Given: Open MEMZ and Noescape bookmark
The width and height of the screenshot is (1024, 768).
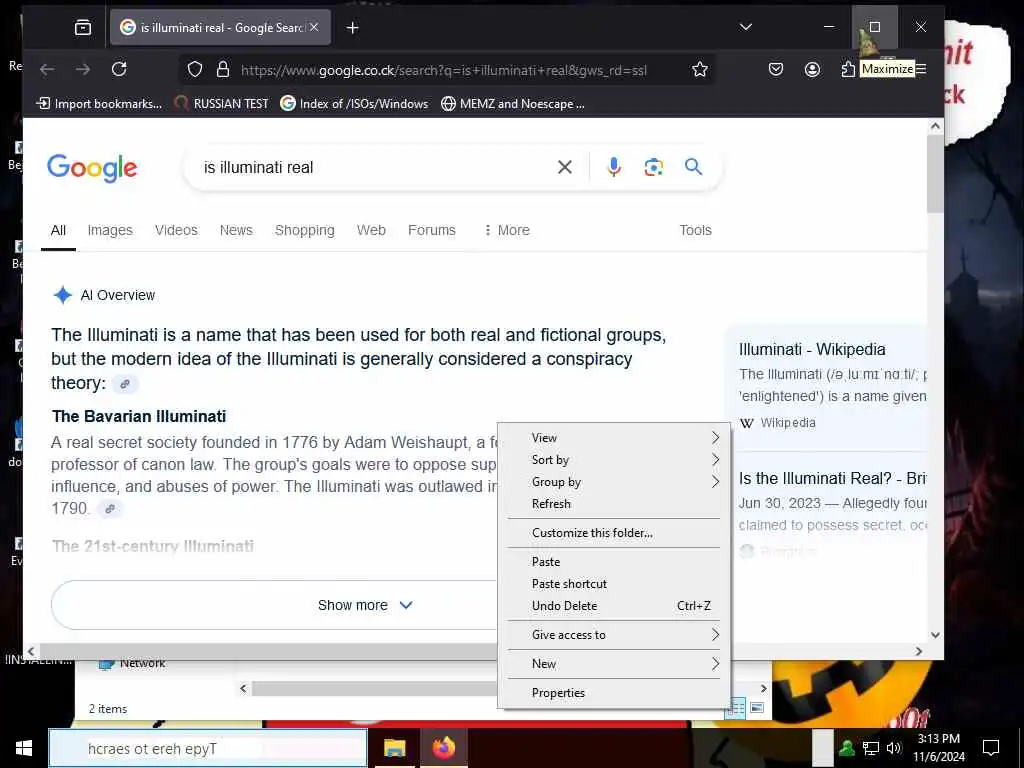Looking at the screenshot, I should [x=513, y=103].
